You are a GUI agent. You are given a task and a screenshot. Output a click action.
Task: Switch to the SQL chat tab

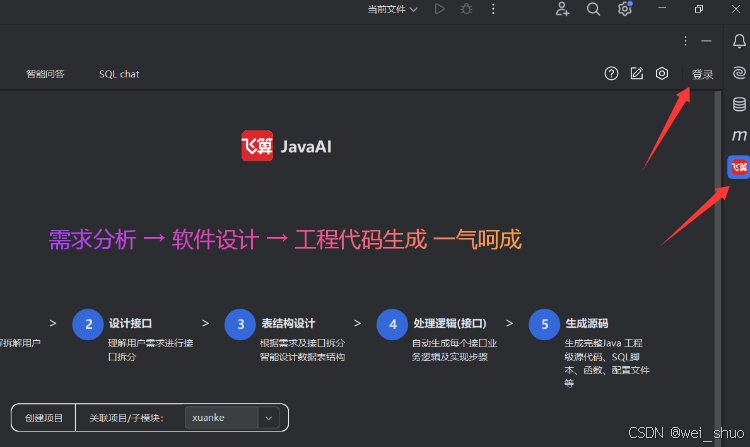(x=119, y=74)
